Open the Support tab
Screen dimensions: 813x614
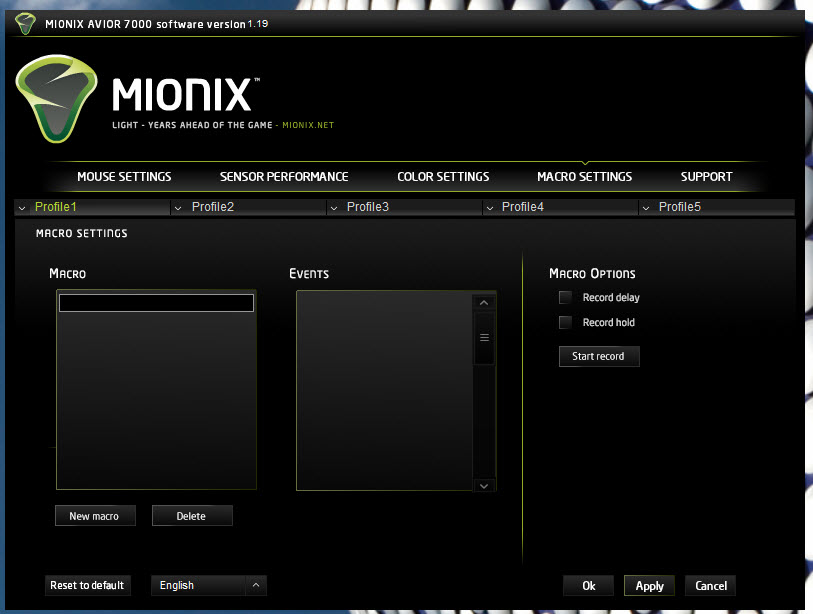pyautogui.click(x=706, y=177)
